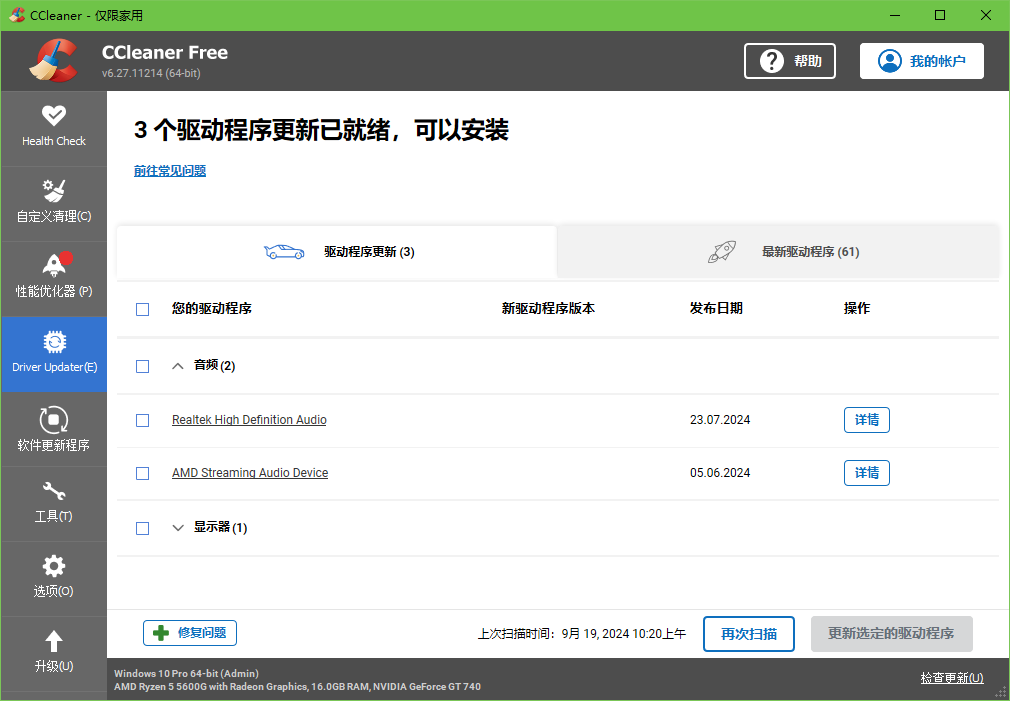The image size is (1010, 701).
Task: Open the 选项 settings section
Action: click(54, 578)
